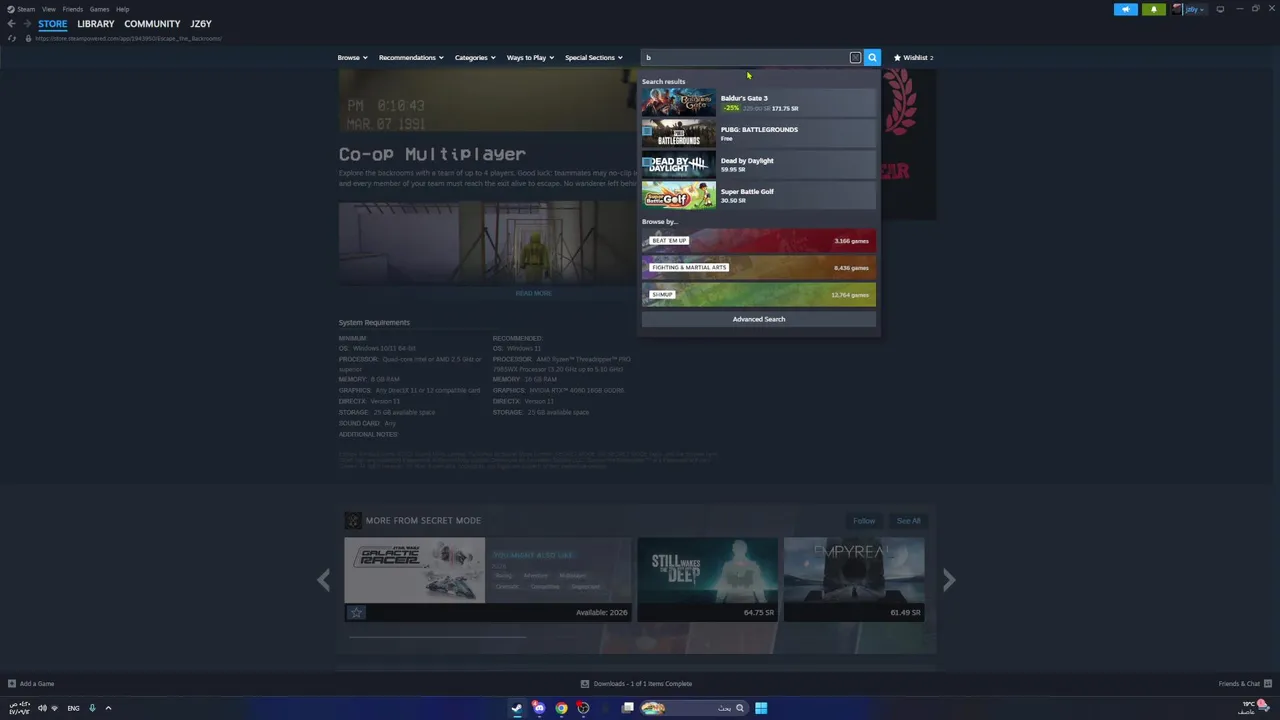The width and height of the screenshot is (1280, 720).
Task: Click the taskbar volume icon
Action: pyautogui.click(x=42, y=708)
